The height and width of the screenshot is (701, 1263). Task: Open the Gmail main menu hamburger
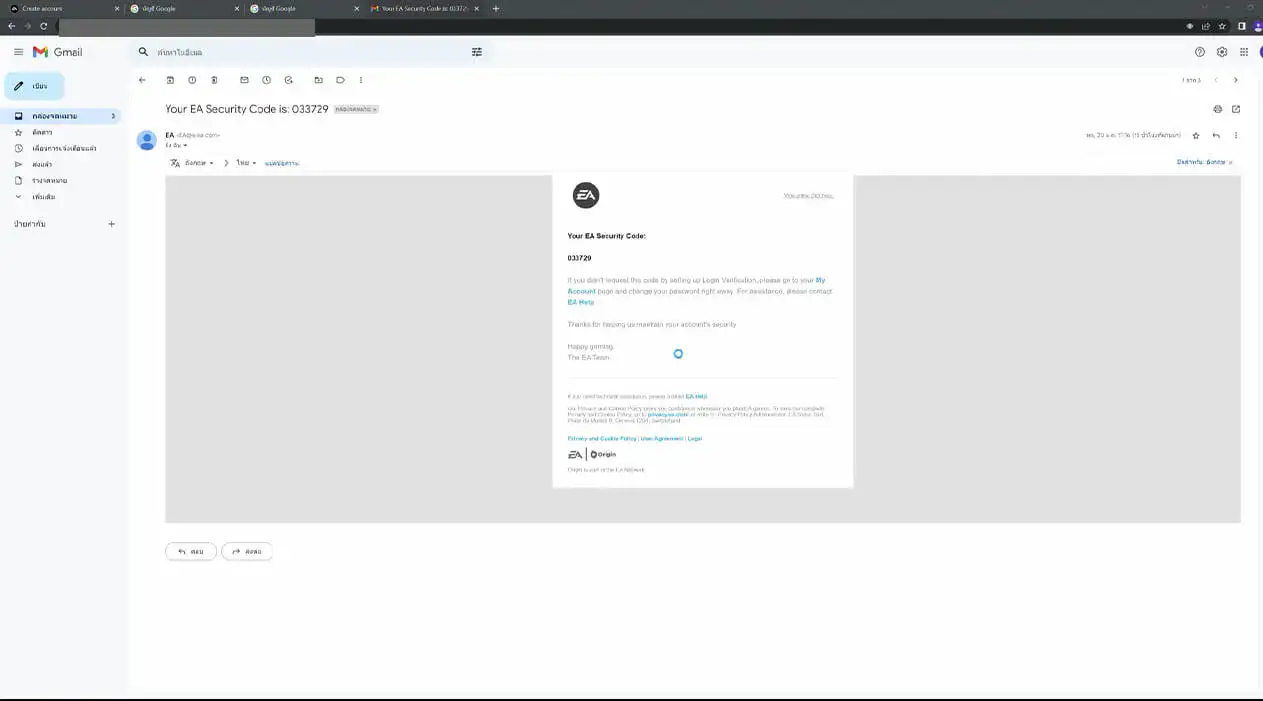[x=18, y=52]
